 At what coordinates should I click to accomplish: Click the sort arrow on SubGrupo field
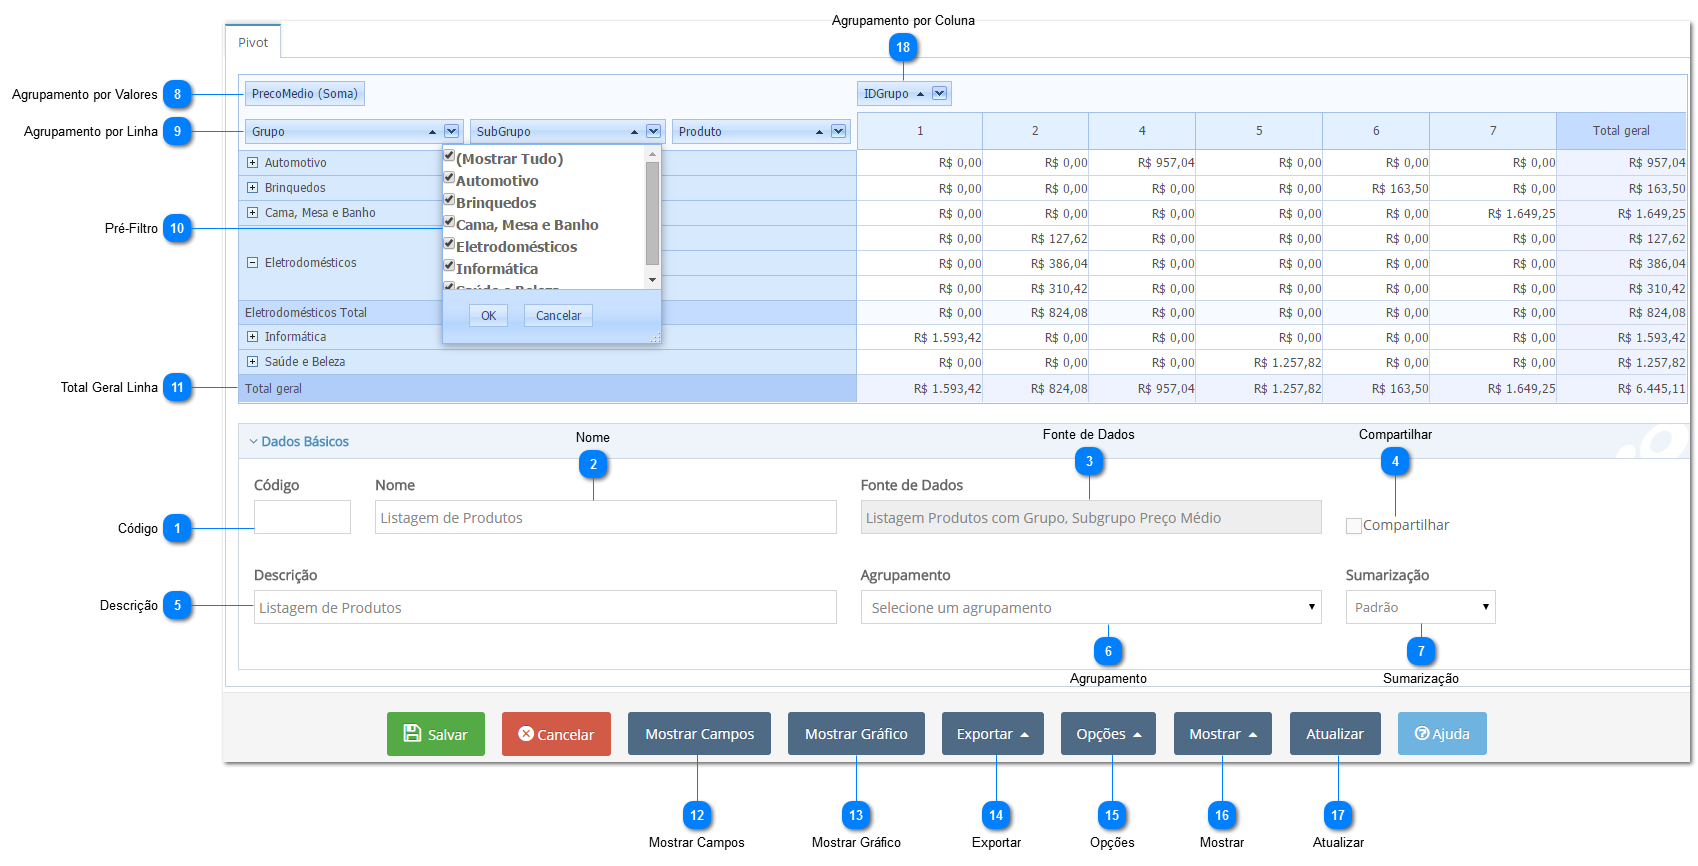pyautogui.click(x=634, y=132)
